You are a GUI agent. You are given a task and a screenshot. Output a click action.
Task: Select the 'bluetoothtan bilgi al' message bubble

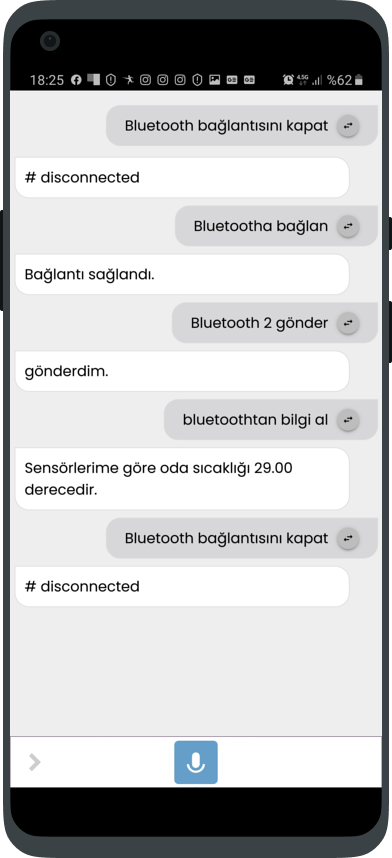point(270,420)
